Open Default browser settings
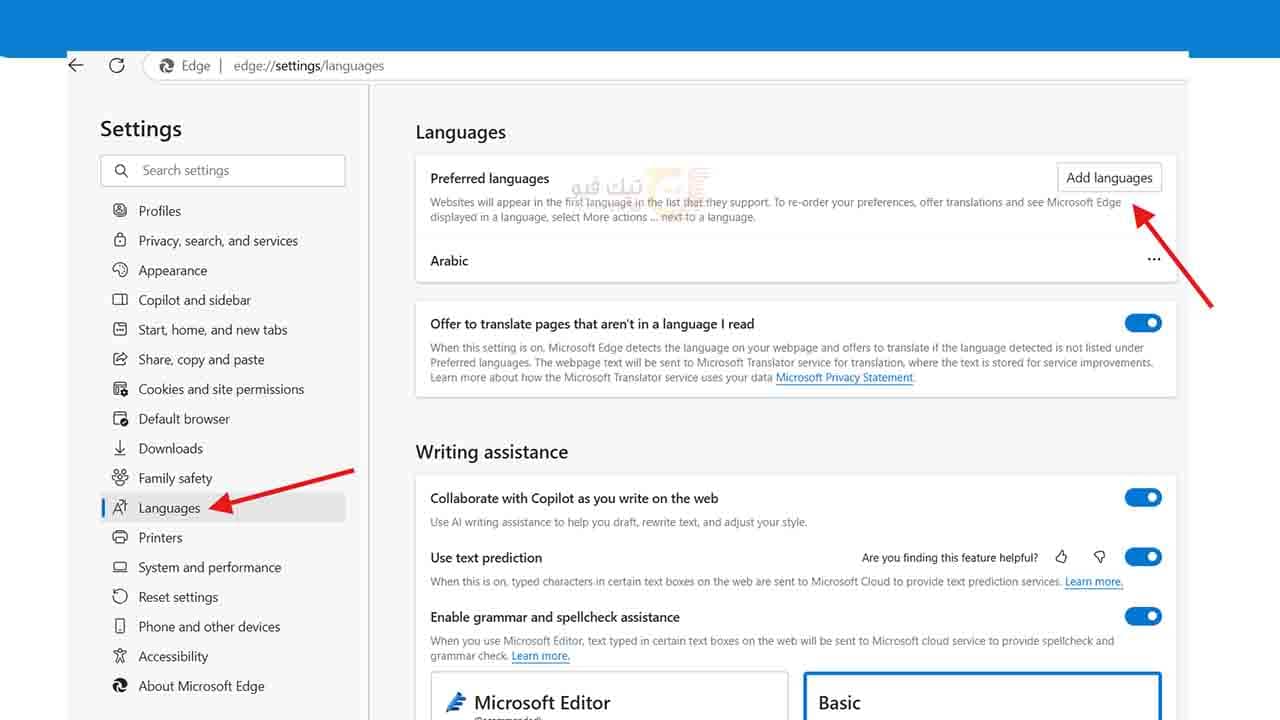 (184, 419)
